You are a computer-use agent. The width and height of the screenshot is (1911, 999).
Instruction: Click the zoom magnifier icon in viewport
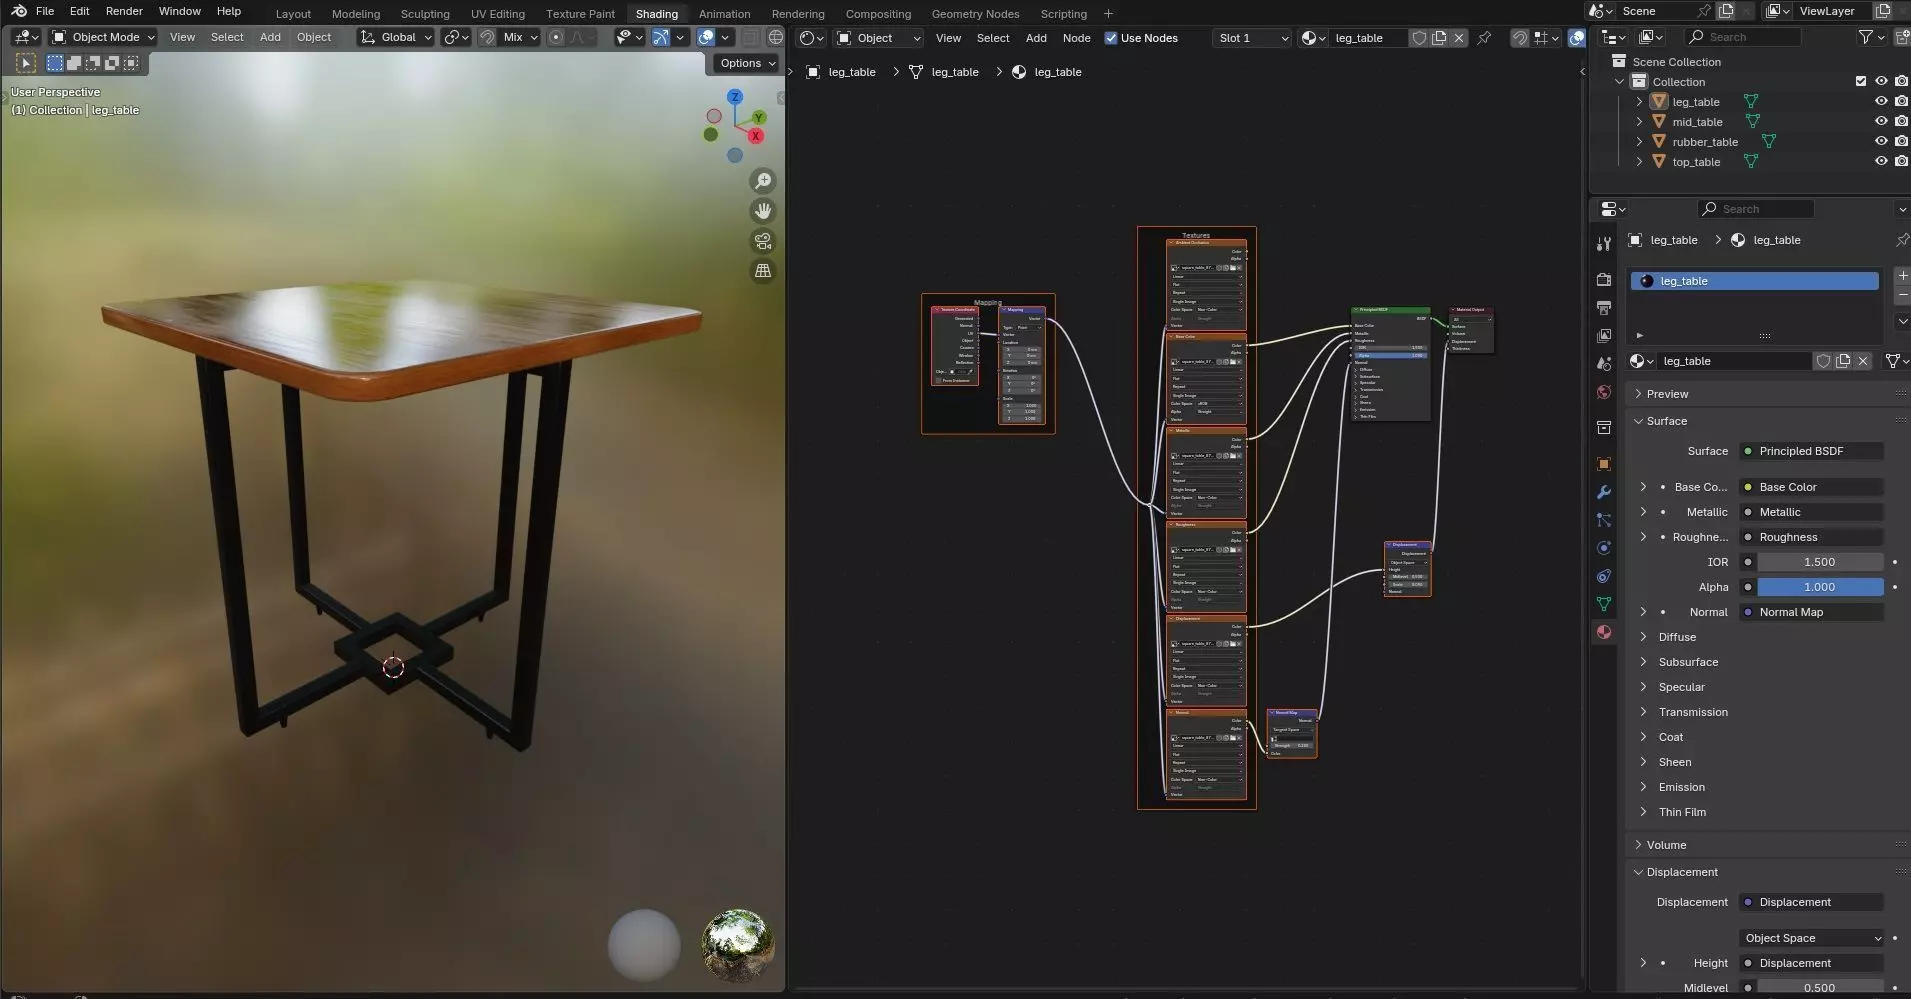[763, 181]
